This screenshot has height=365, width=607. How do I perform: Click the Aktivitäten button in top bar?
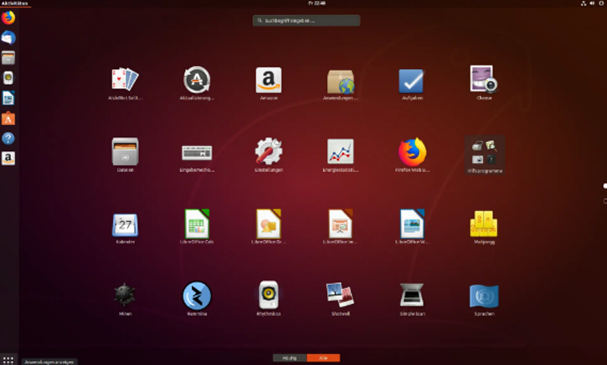(x=14, y=3)
